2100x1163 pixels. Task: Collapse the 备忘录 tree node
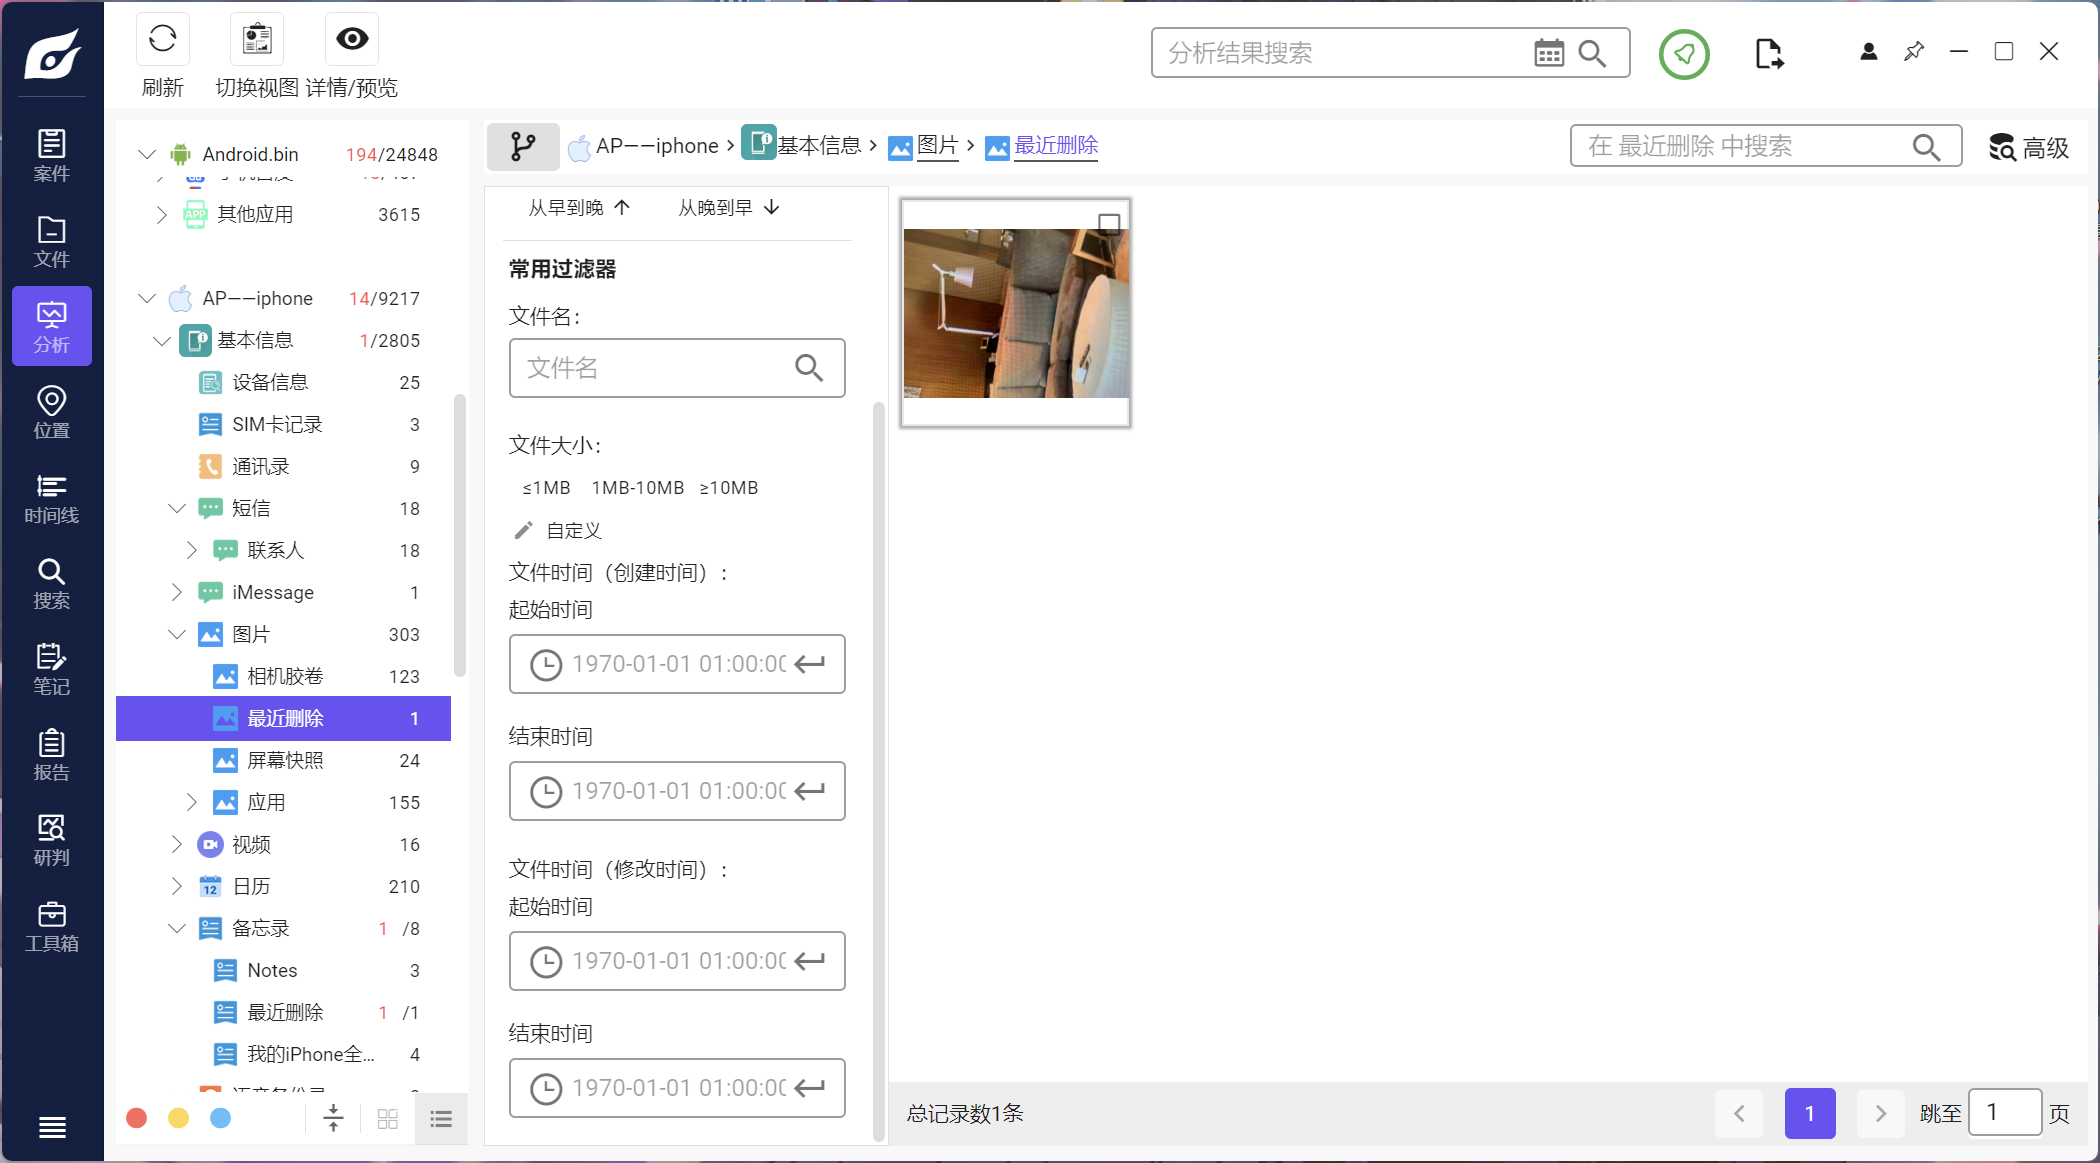[177, 928]
